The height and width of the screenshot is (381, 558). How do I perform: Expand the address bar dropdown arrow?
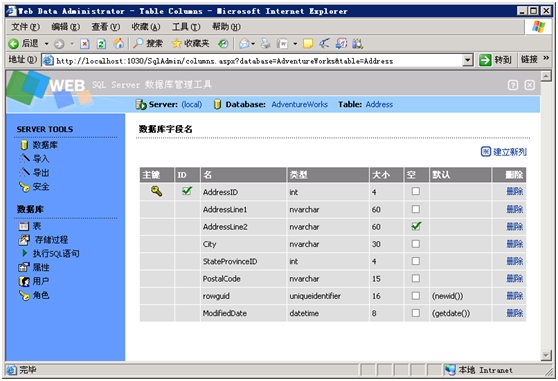[x=468, y=60]
